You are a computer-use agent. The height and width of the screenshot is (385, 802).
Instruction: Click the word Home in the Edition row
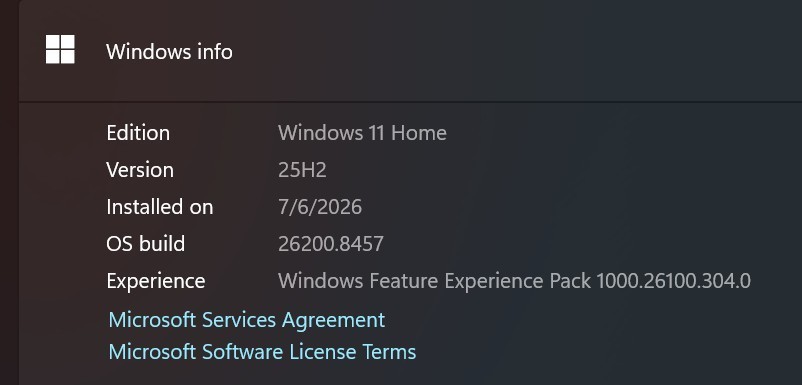coord(418,133)
